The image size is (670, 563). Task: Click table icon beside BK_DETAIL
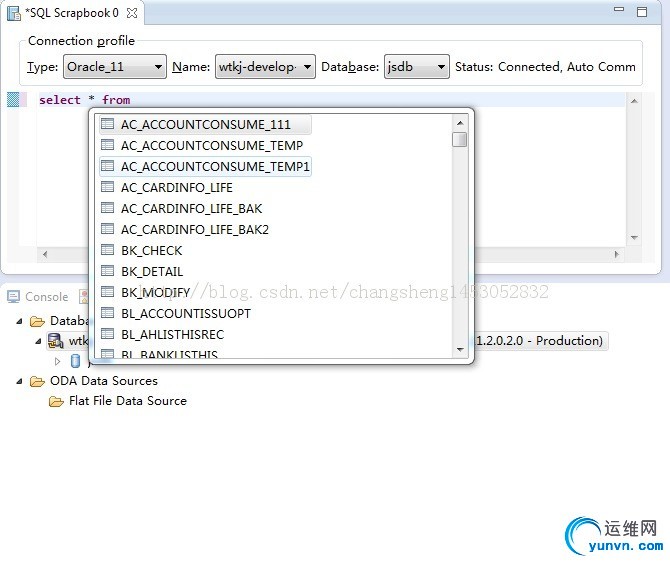tap(107, 270)
